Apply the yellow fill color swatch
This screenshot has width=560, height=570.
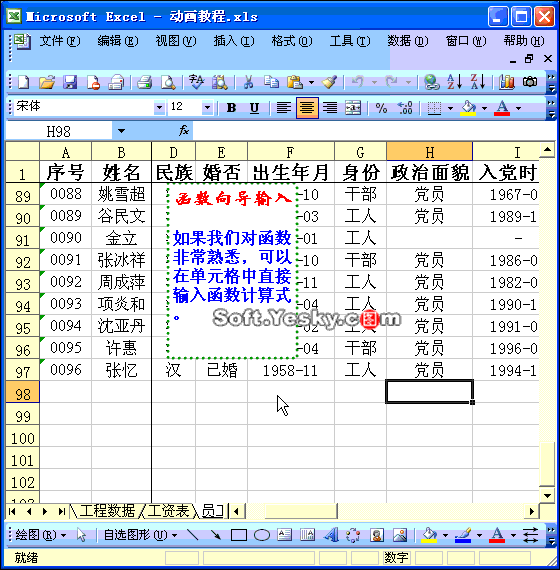point(468,108)
